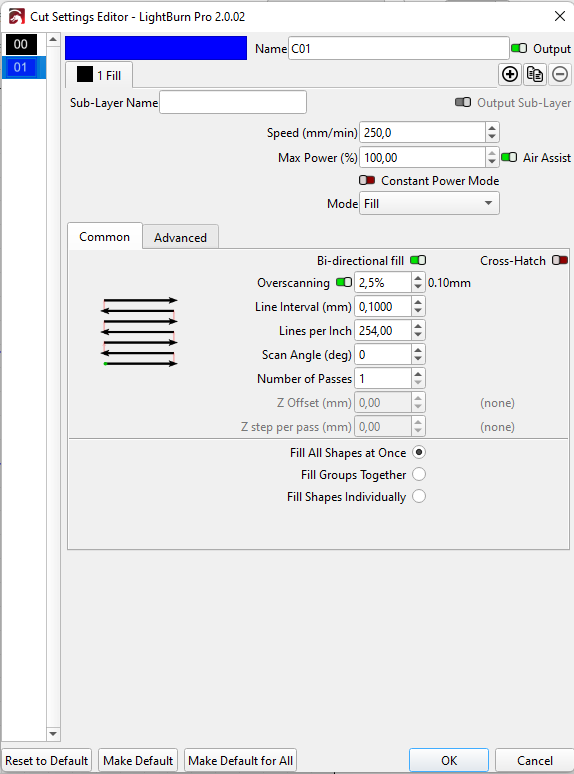Remove sub-layer with minus icon
Image resolution: width=574 pixels, height=774 pixels.
coord(560,75)
